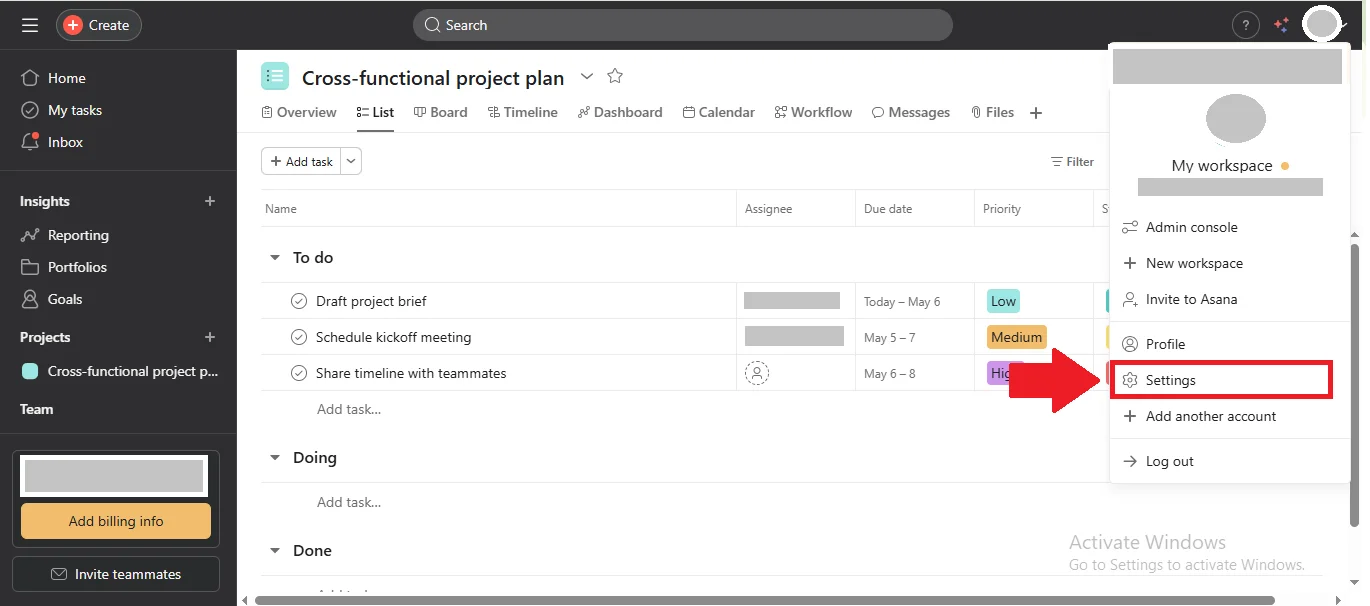Click the Create button

98,25
